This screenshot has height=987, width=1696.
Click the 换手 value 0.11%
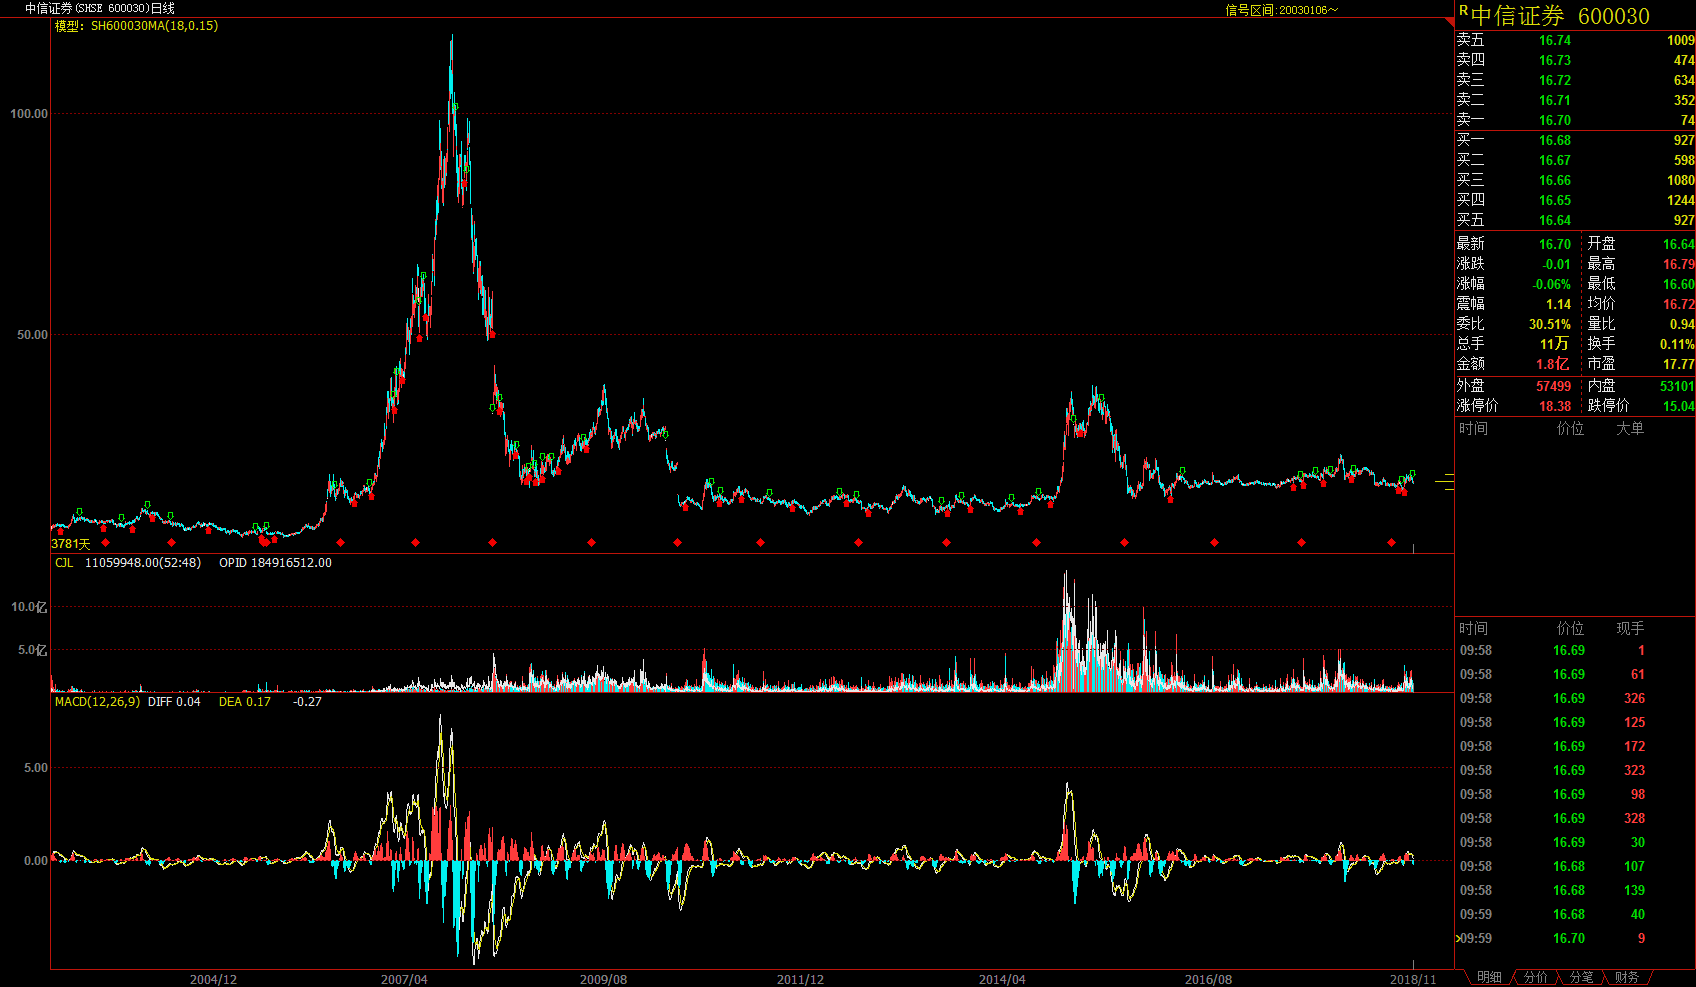click(x=1677, y=344)
